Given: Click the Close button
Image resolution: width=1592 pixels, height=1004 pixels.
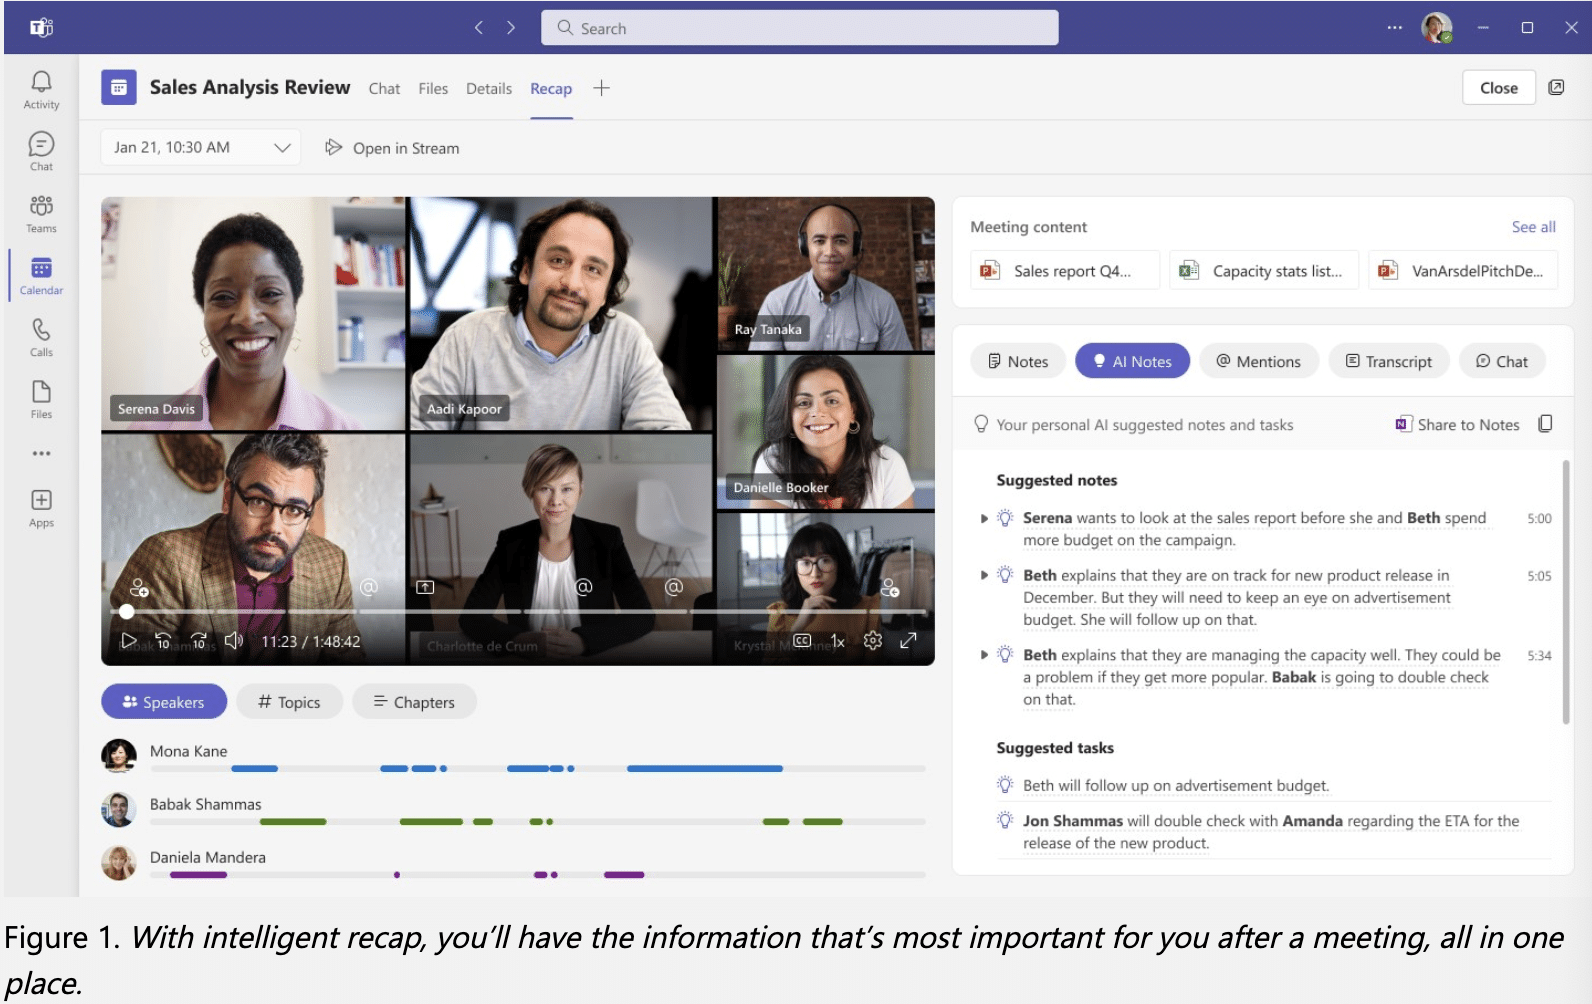Looking at the screenshot, I should (1498, 88).
